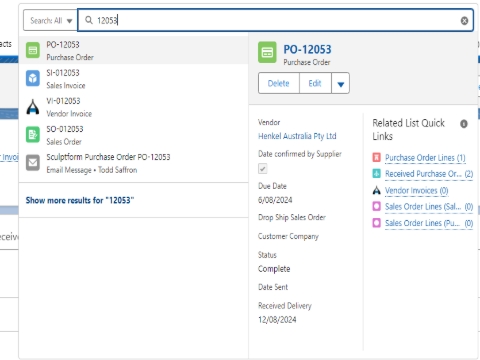Open the Henkel Australia Pty Ltd vendor link

[x=297, y=136]
